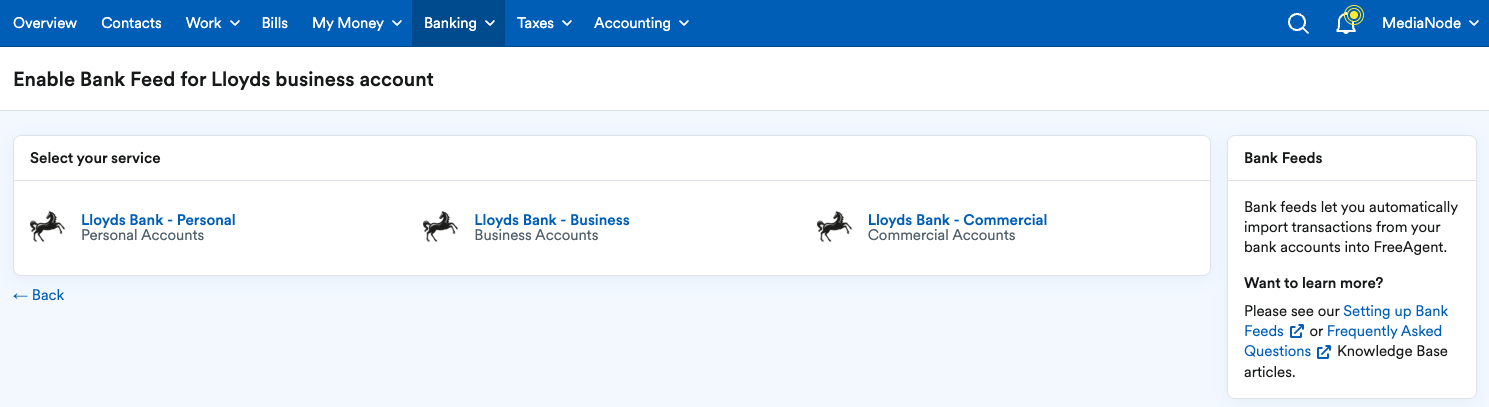Expand the Work menu dropdown
The width and height of the screenshot is (1489, 407).
click(213, 23)
